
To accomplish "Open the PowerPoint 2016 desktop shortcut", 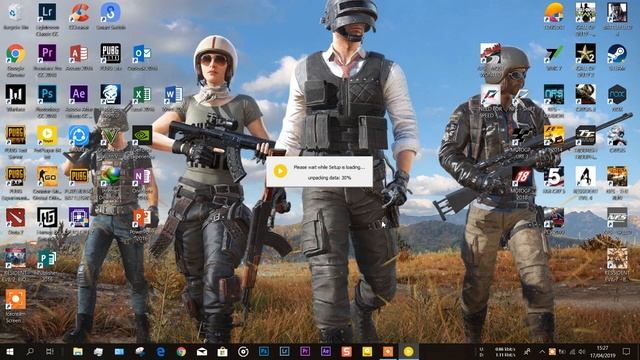I will point(142,218).
